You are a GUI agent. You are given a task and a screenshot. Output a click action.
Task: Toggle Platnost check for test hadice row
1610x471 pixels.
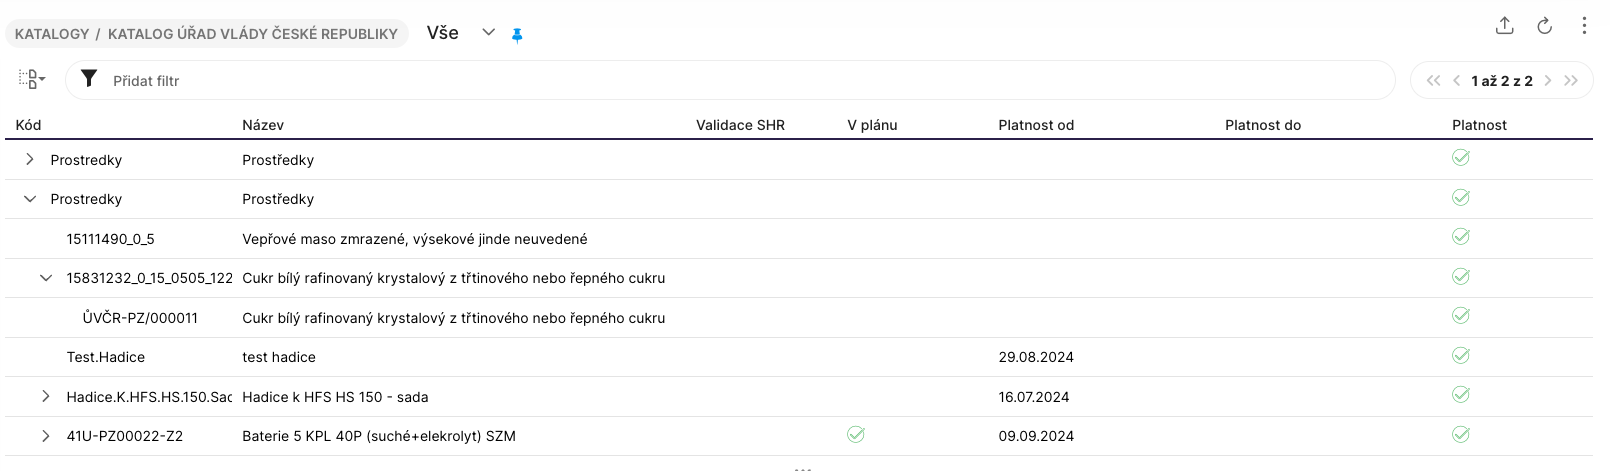1461,356
